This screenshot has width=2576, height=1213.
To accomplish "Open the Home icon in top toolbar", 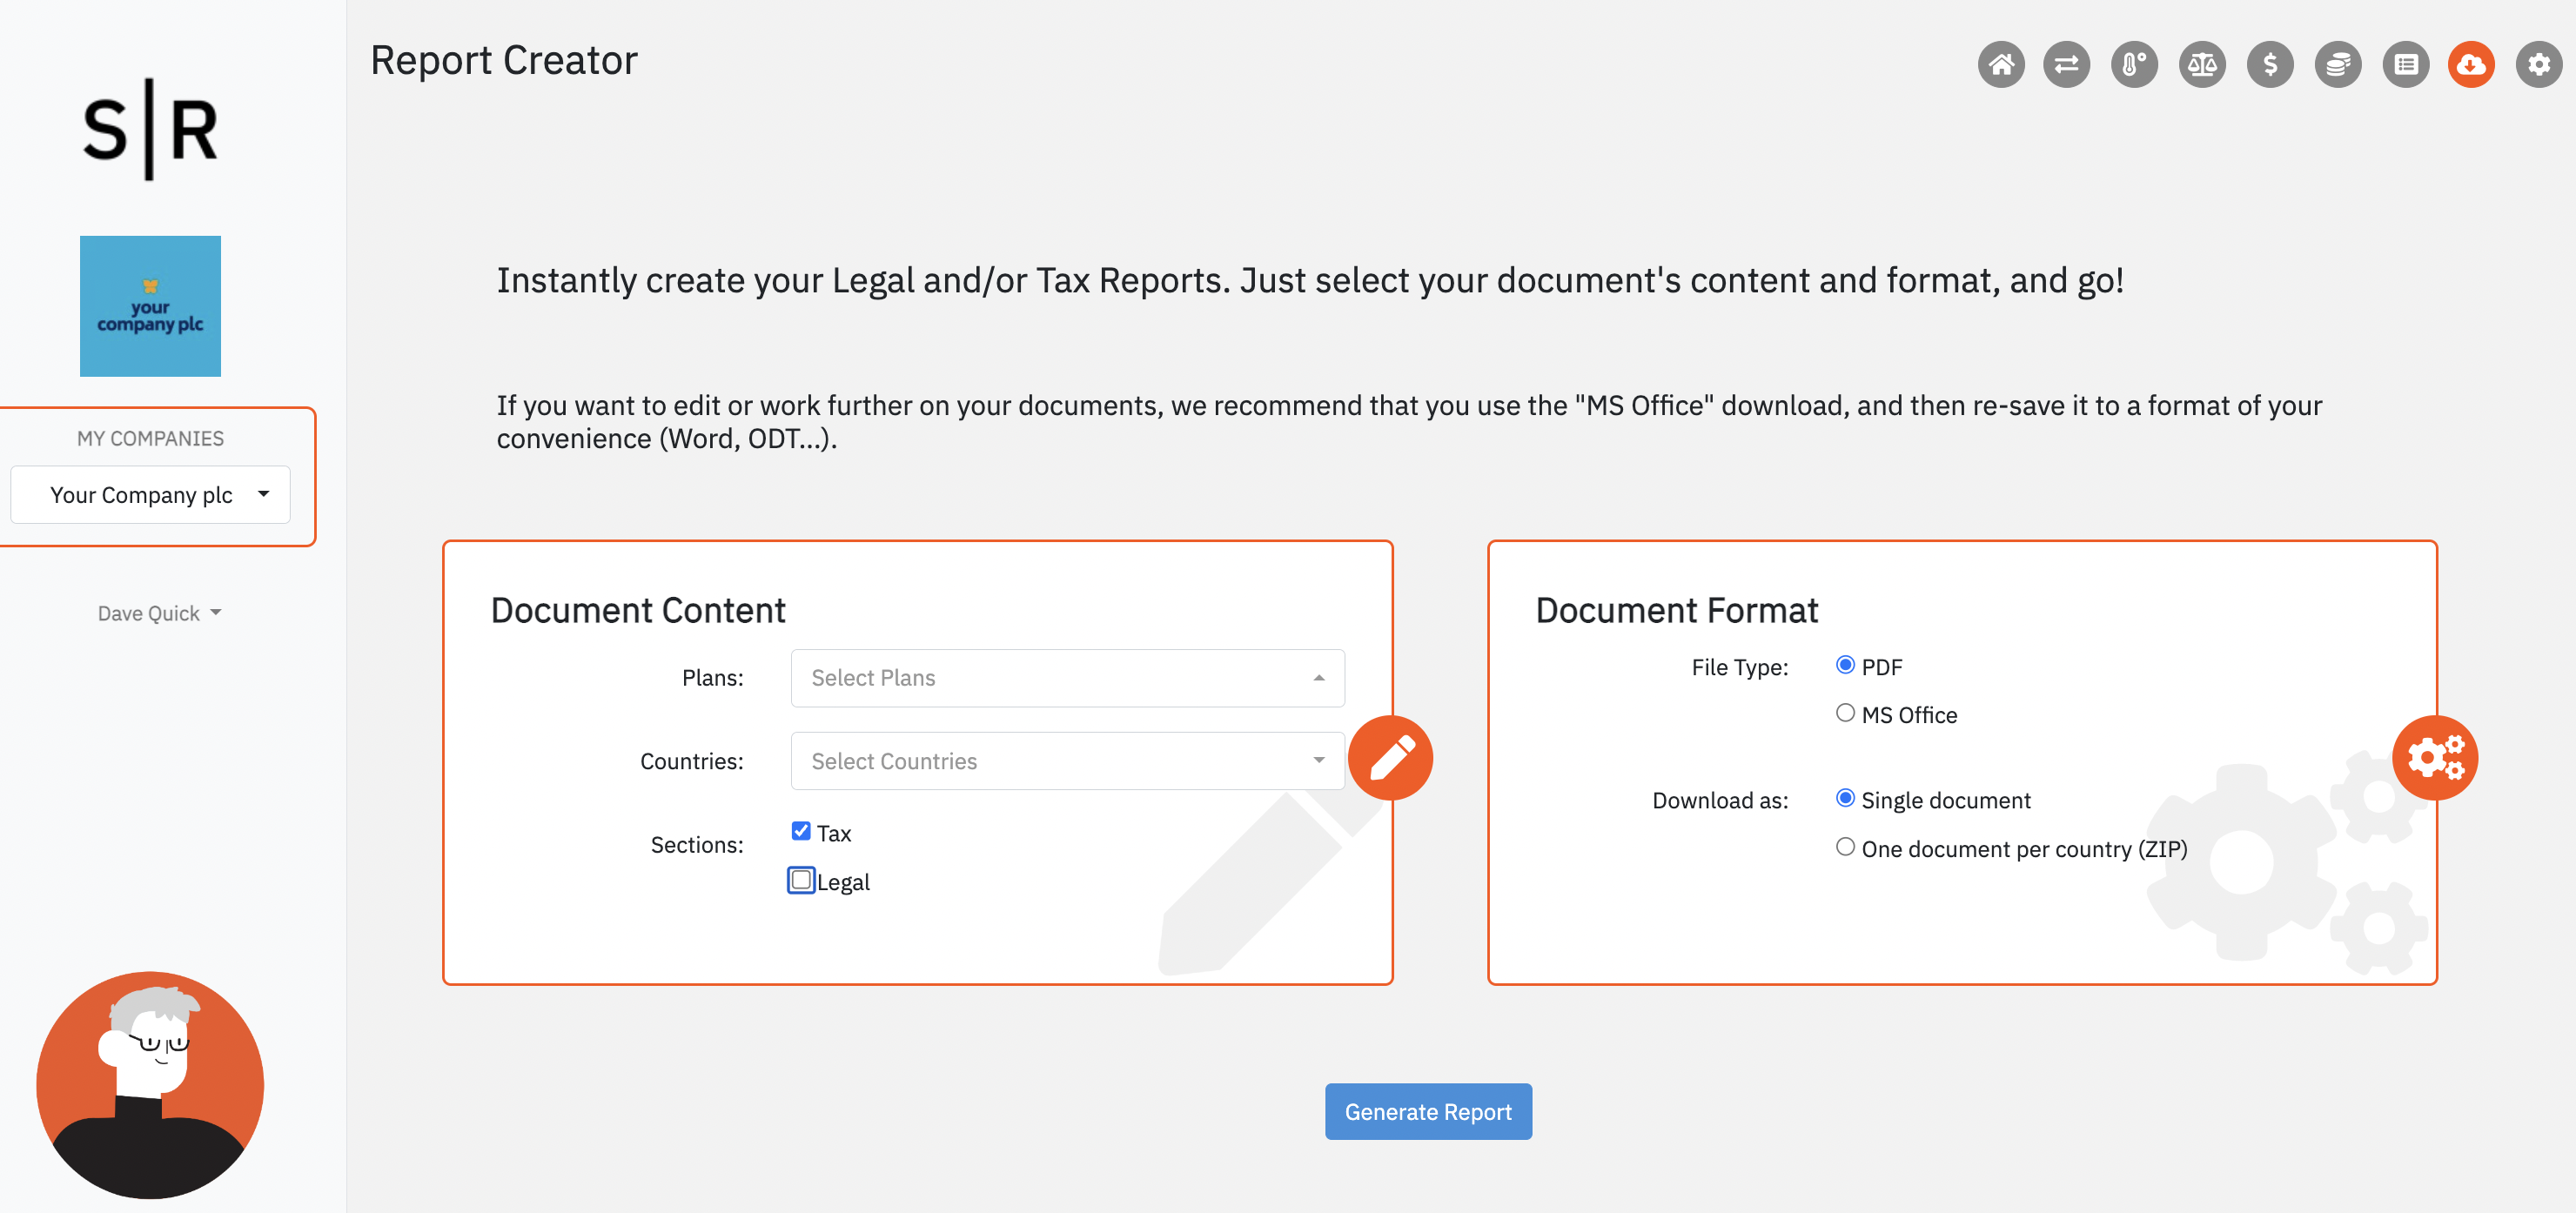I will click(x=2001, y=65).
